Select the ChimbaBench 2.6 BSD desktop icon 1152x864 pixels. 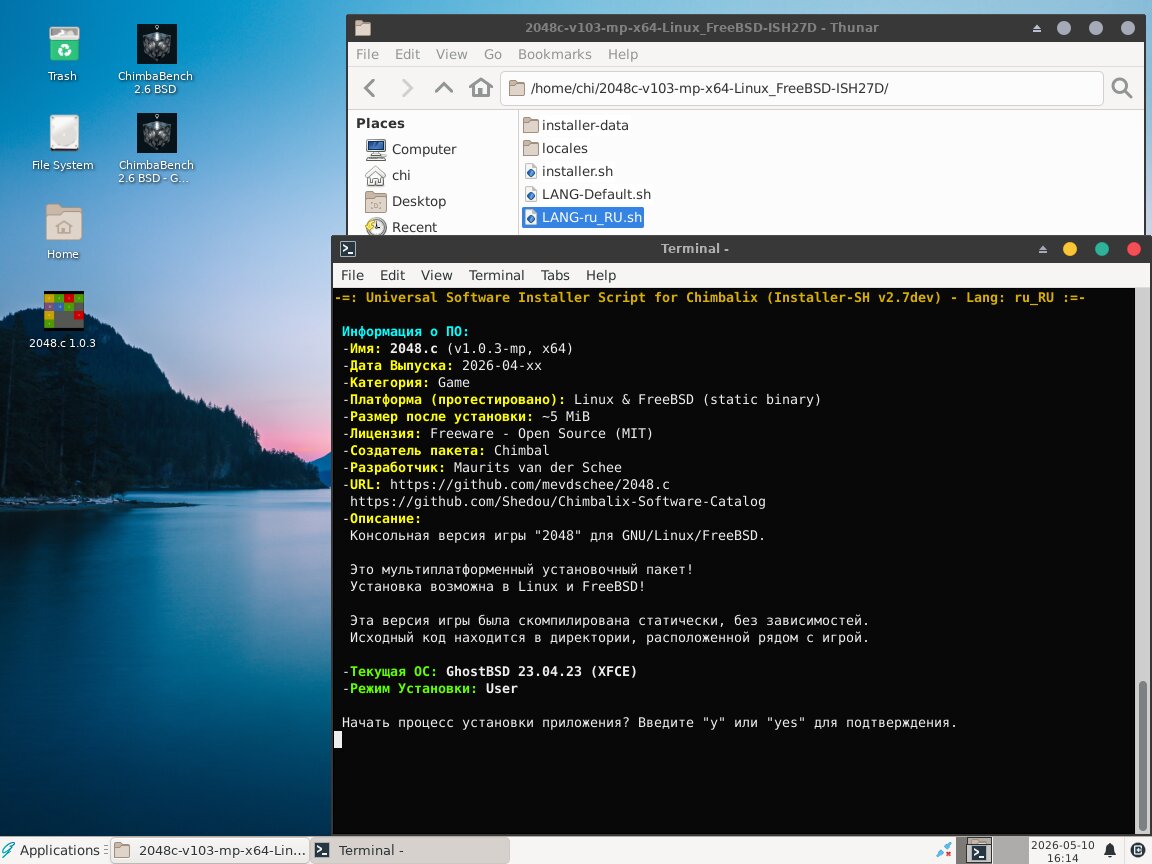(x=156, y=59)
